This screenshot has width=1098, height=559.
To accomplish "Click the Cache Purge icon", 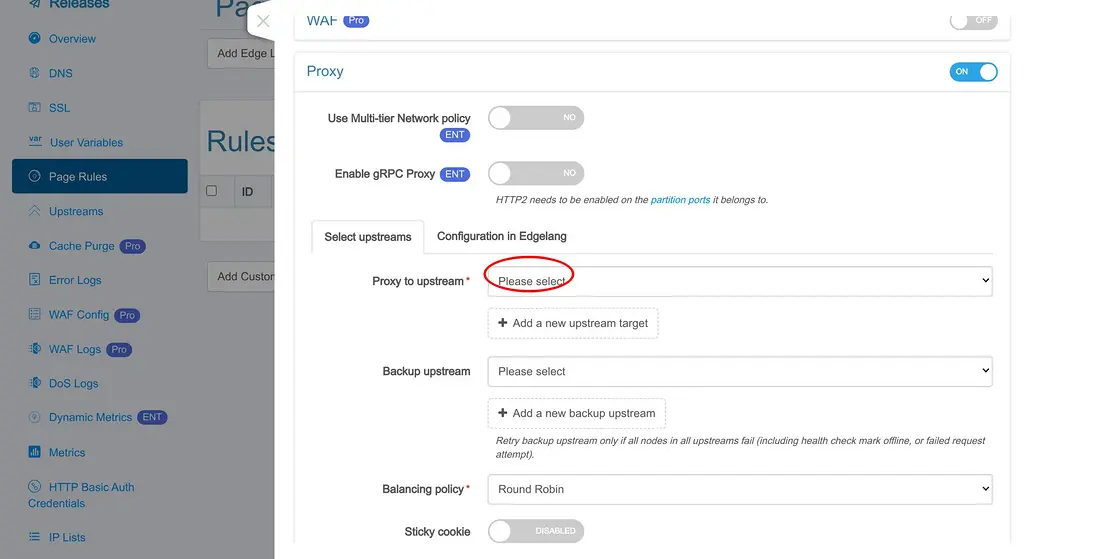I will pos(35,246).
